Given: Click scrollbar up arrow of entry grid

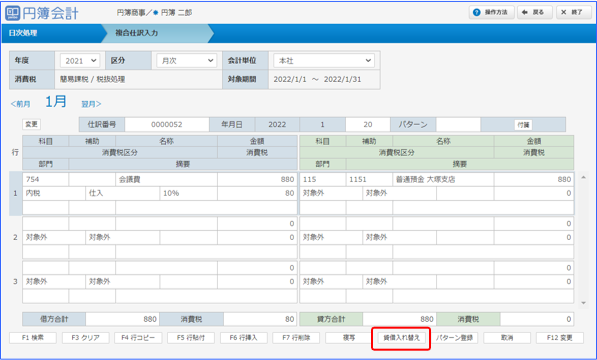Looking at the screenshot, I should tap(583, 178).
